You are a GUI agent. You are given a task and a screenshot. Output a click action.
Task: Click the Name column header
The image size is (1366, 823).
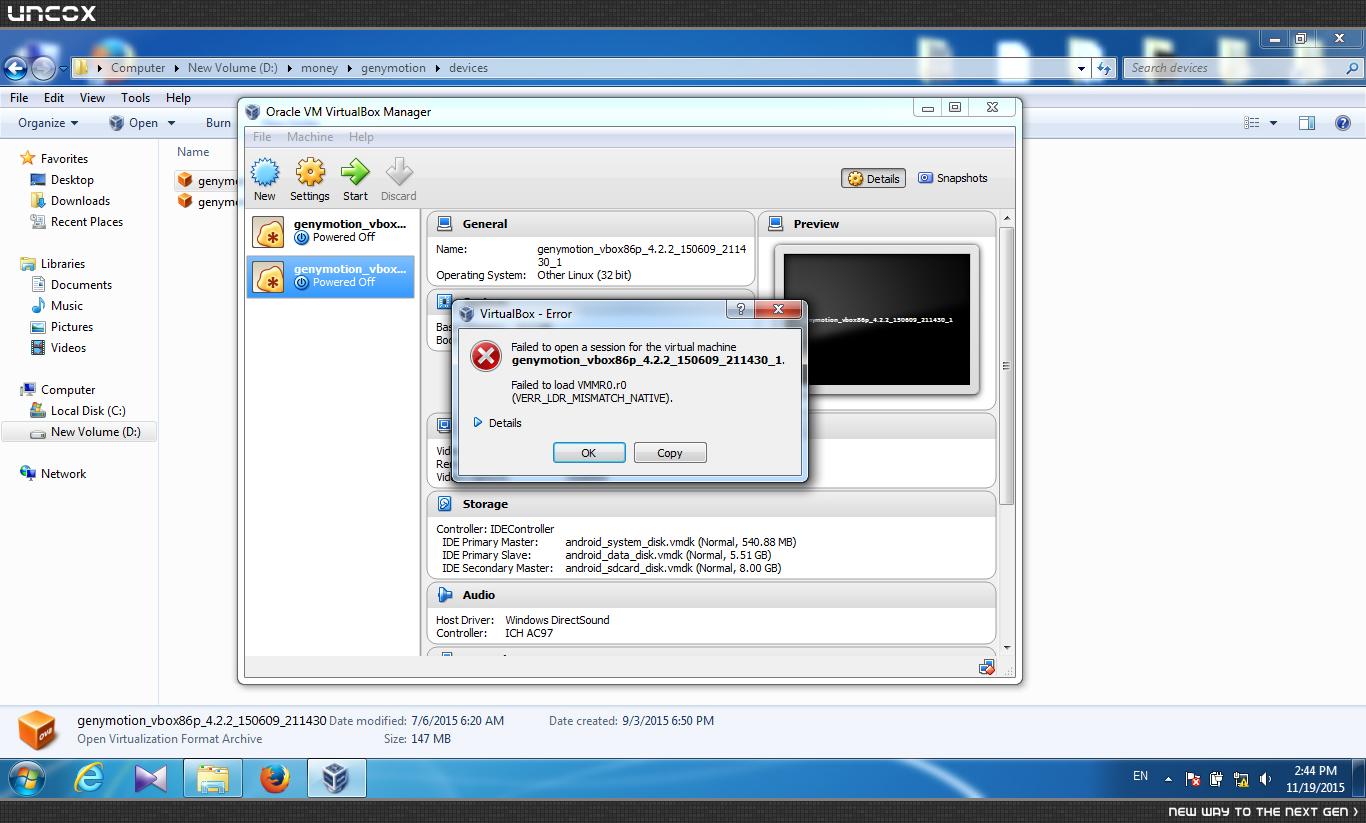pyautogui.click(x=193, y=152)
